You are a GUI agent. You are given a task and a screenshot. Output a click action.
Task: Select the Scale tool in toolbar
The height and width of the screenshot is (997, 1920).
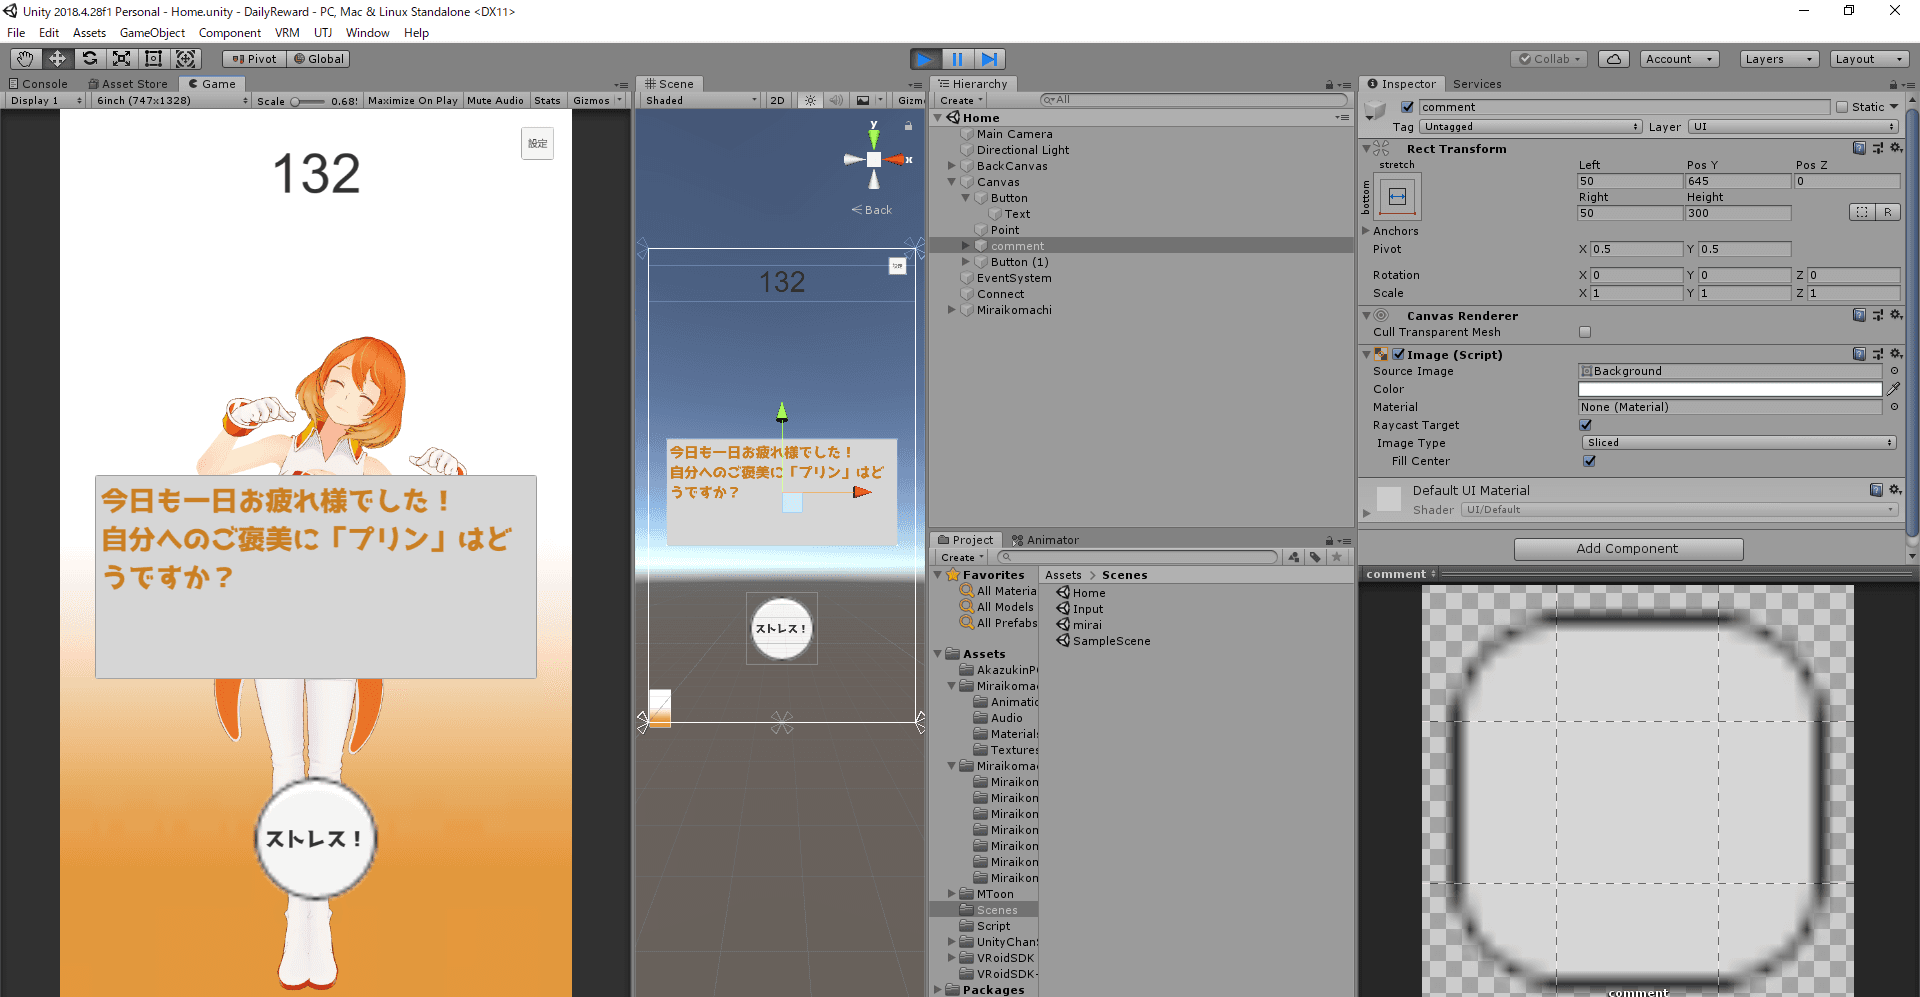pos(122,59)
